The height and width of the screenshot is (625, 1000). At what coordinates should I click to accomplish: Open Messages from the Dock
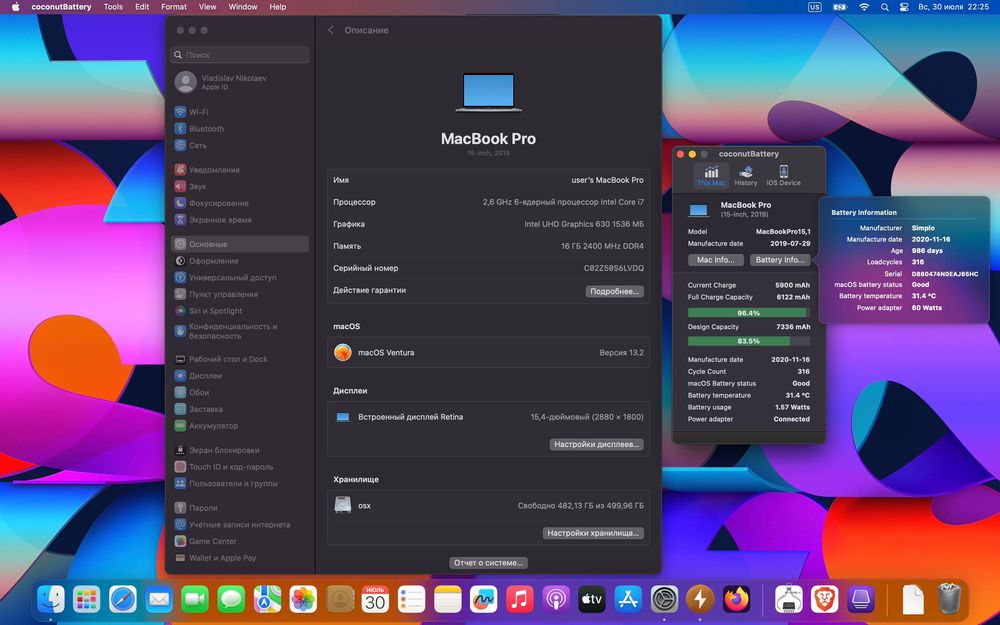[231, 599]
